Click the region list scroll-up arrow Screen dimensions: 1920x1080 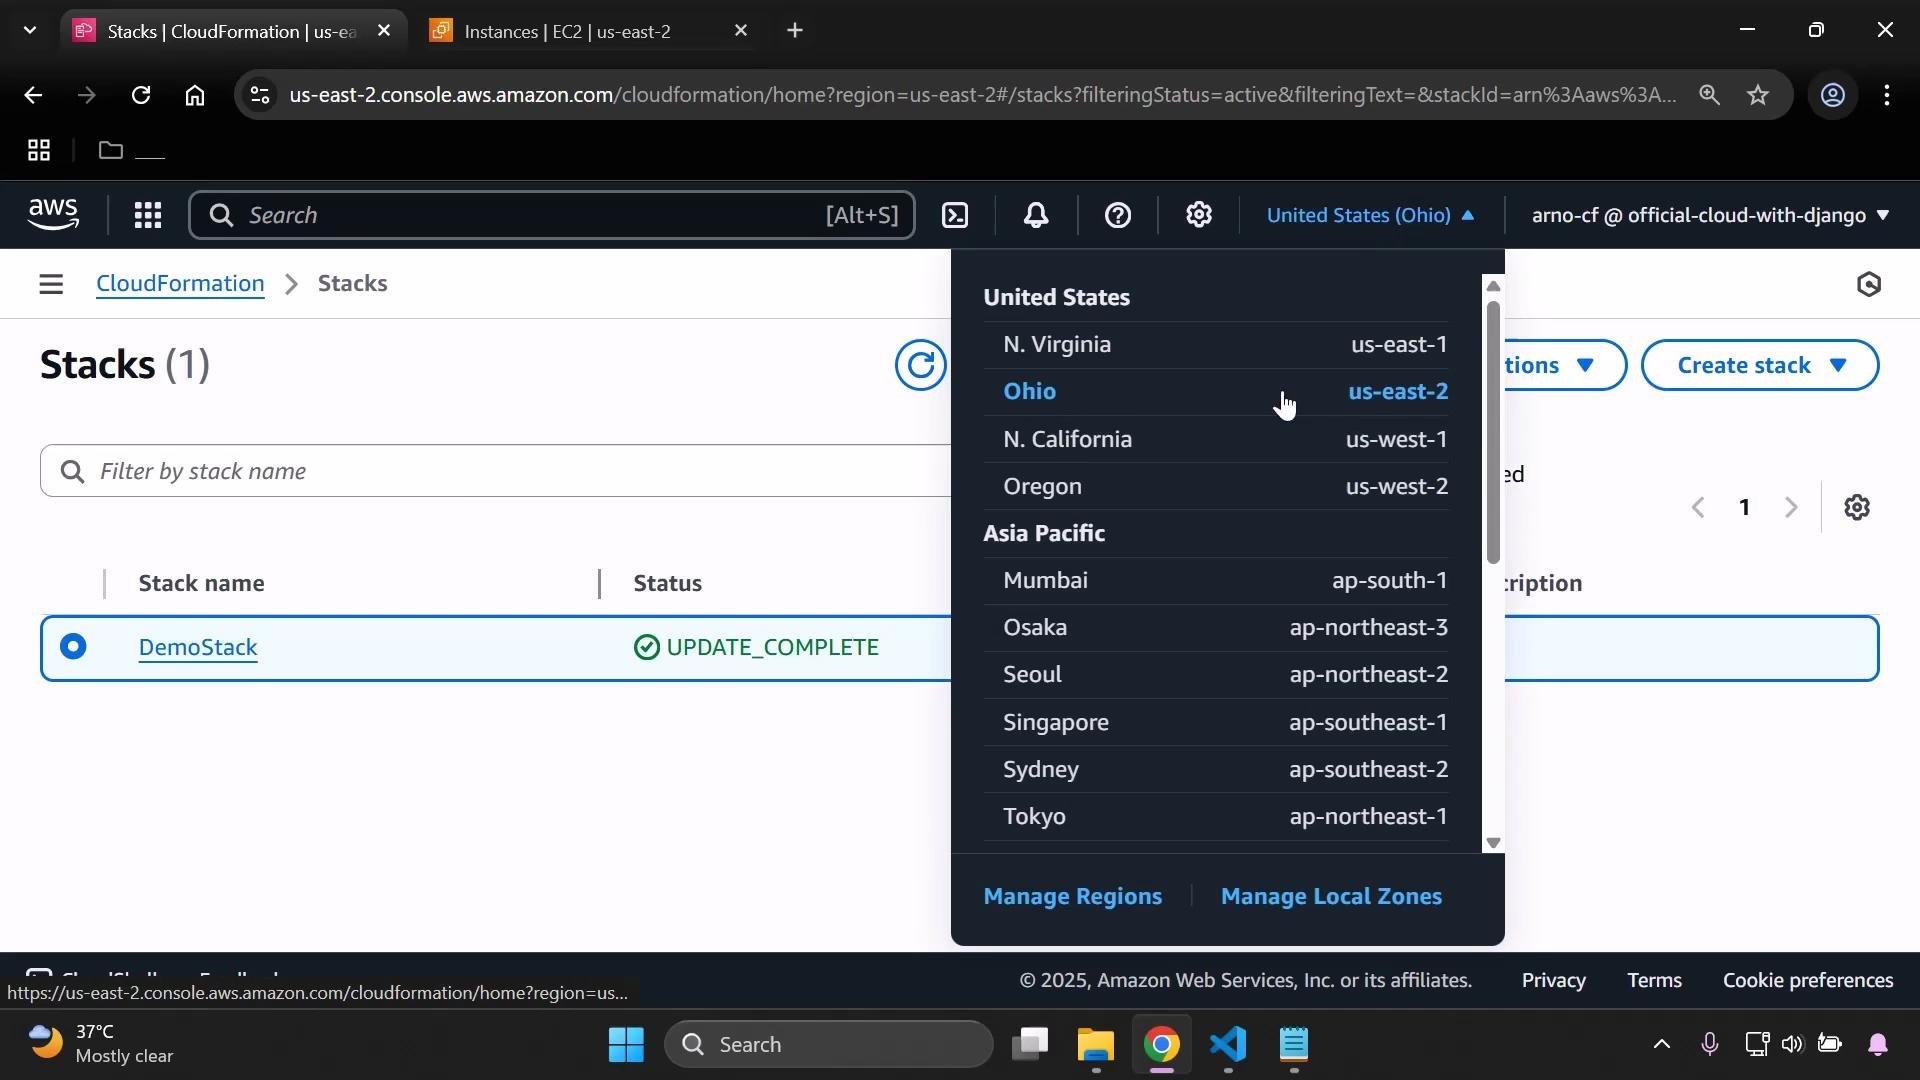1493,287
